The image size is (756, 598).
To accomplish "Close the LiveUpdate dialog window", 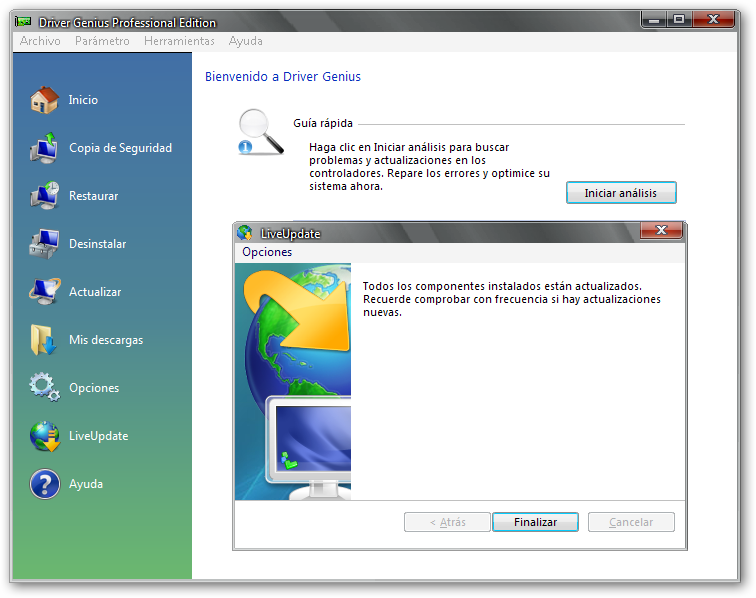I will (661, 232).
